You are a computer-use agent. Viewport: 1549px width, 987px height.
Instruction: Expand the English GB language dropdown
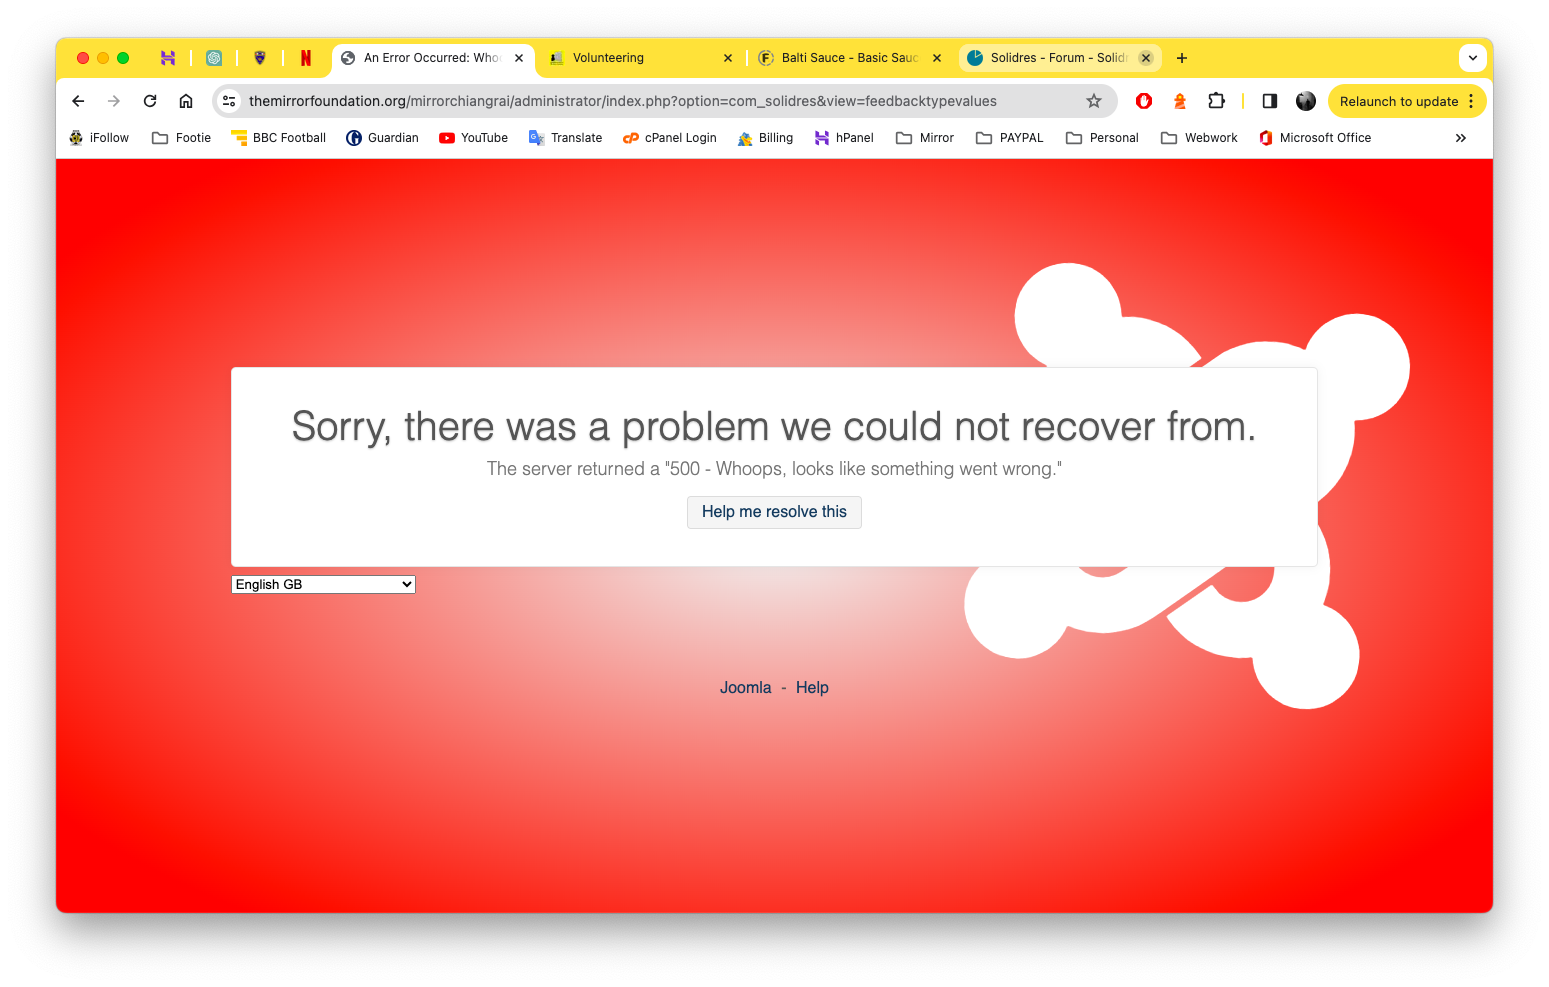(x=323, y=585)
